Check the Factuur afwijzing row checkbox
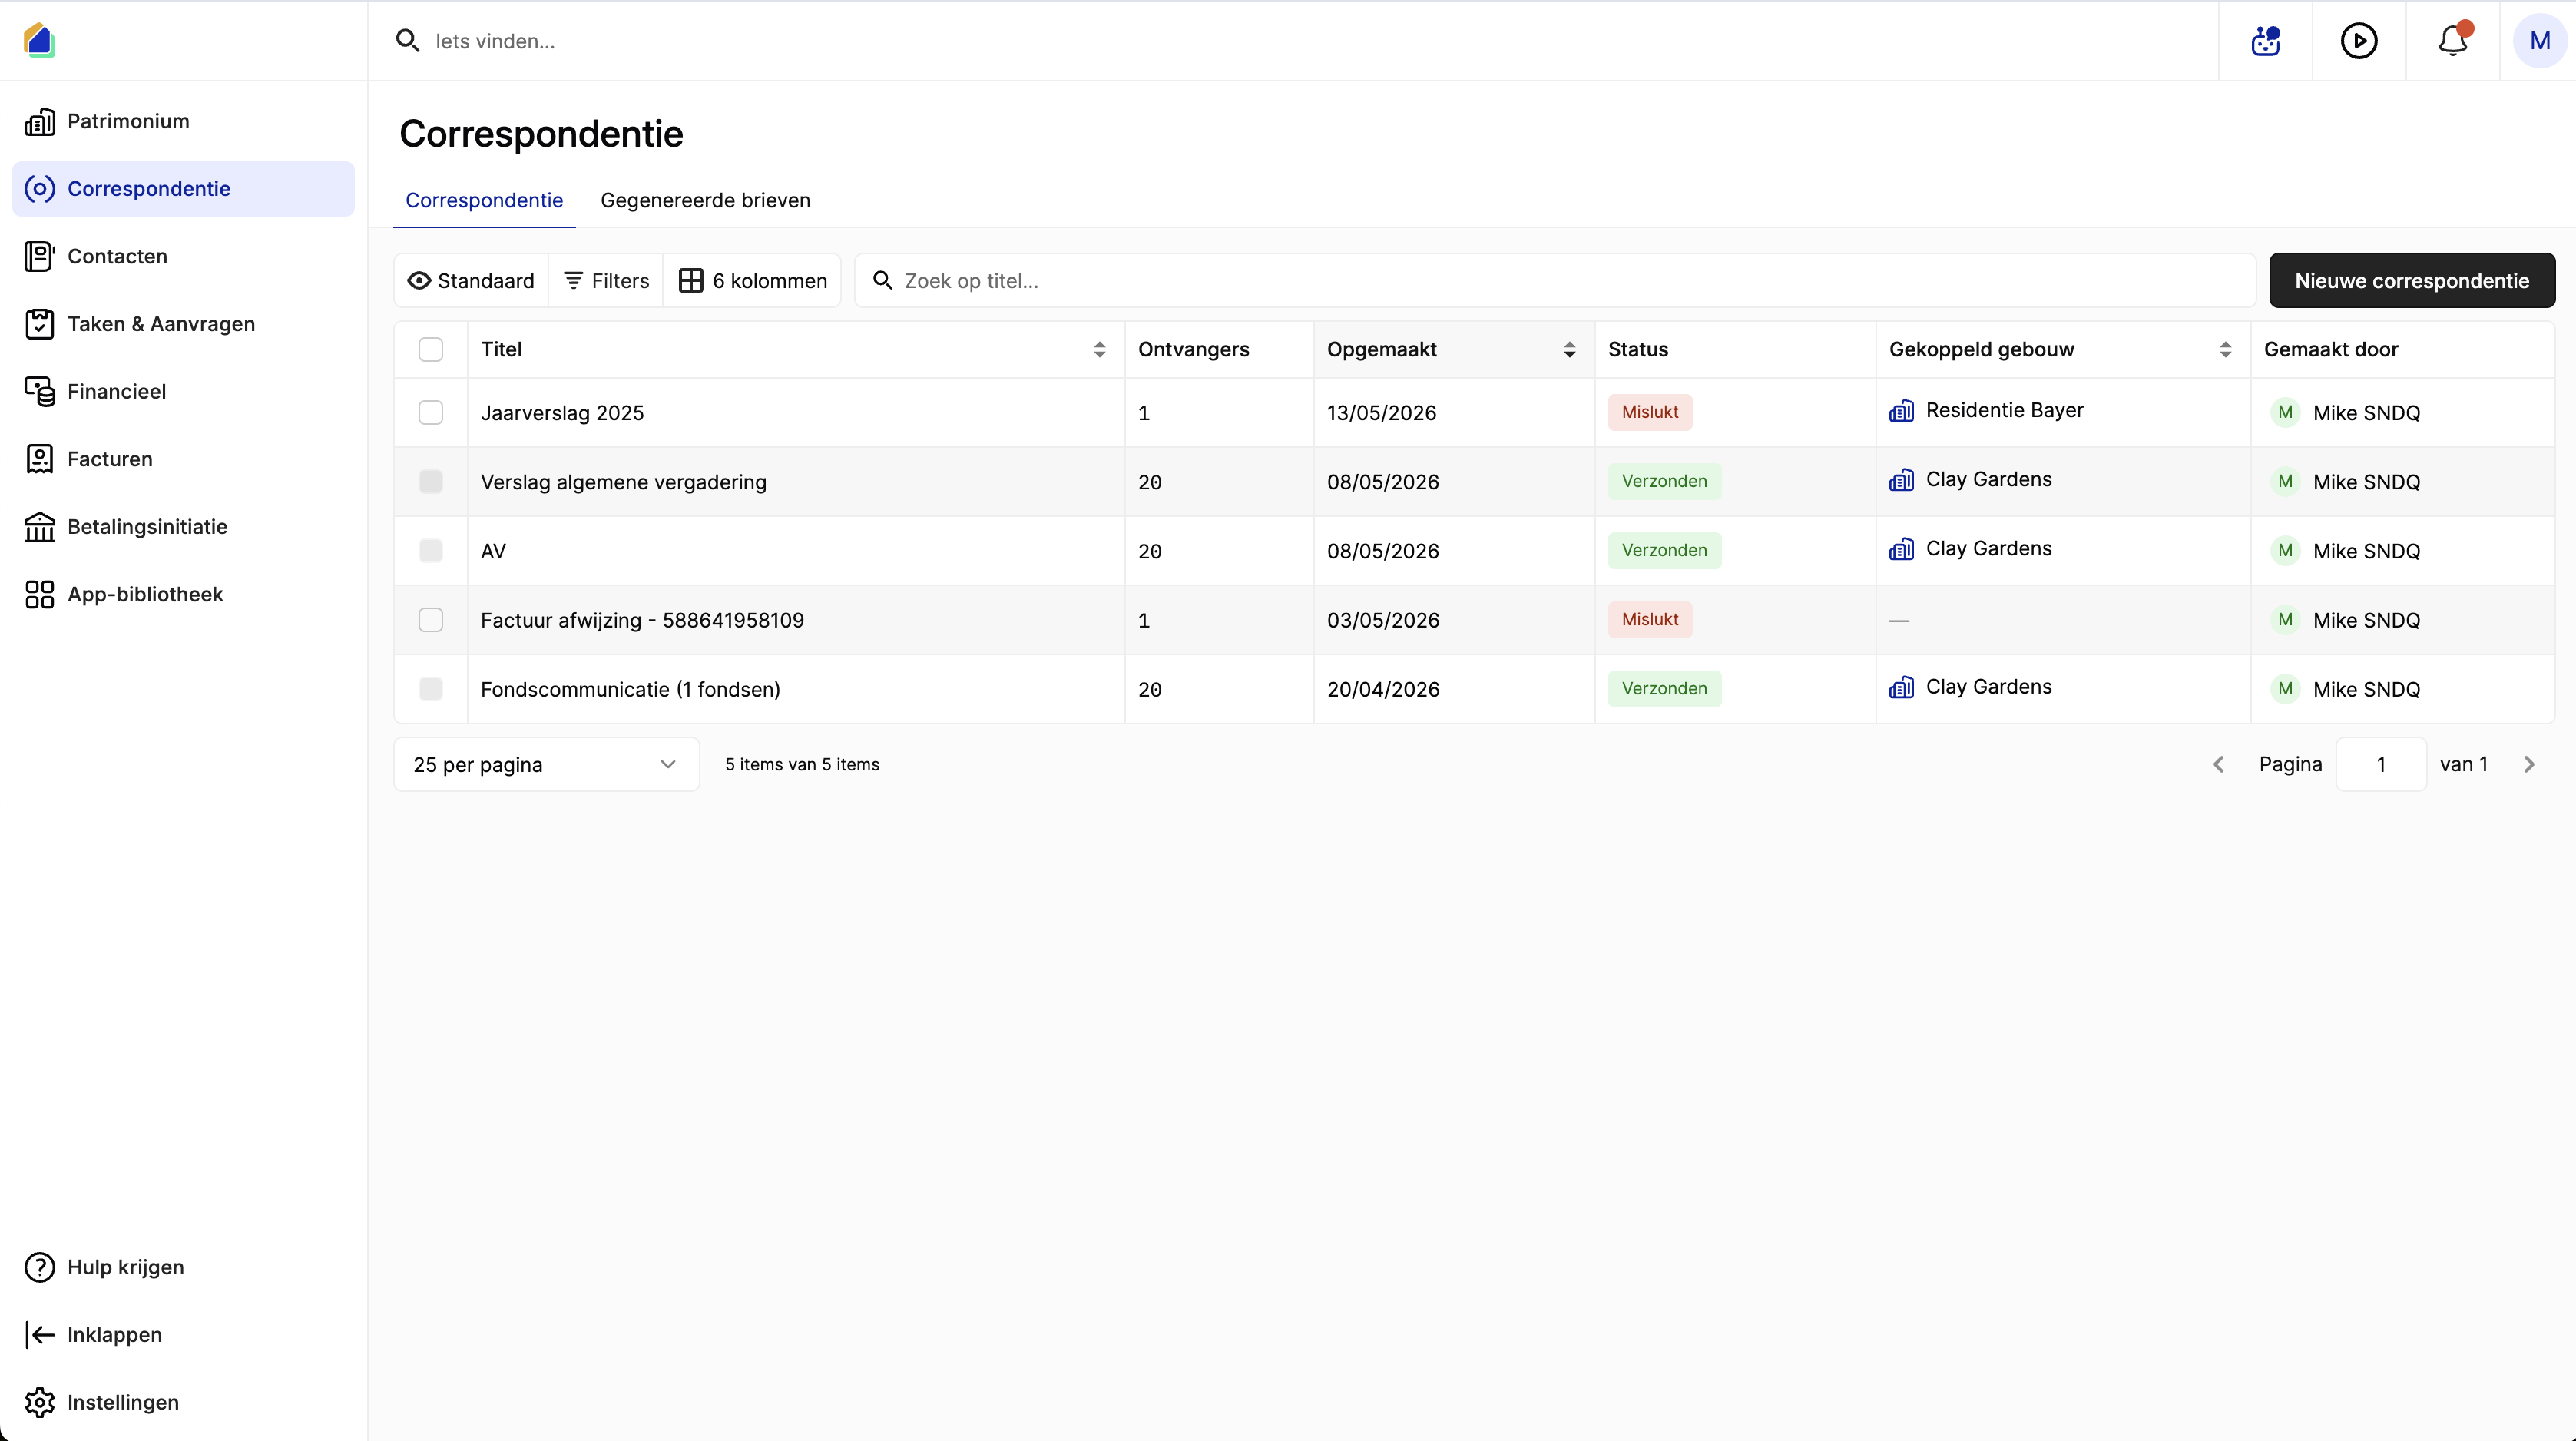2576x1441 pixels. coord(431,620)
